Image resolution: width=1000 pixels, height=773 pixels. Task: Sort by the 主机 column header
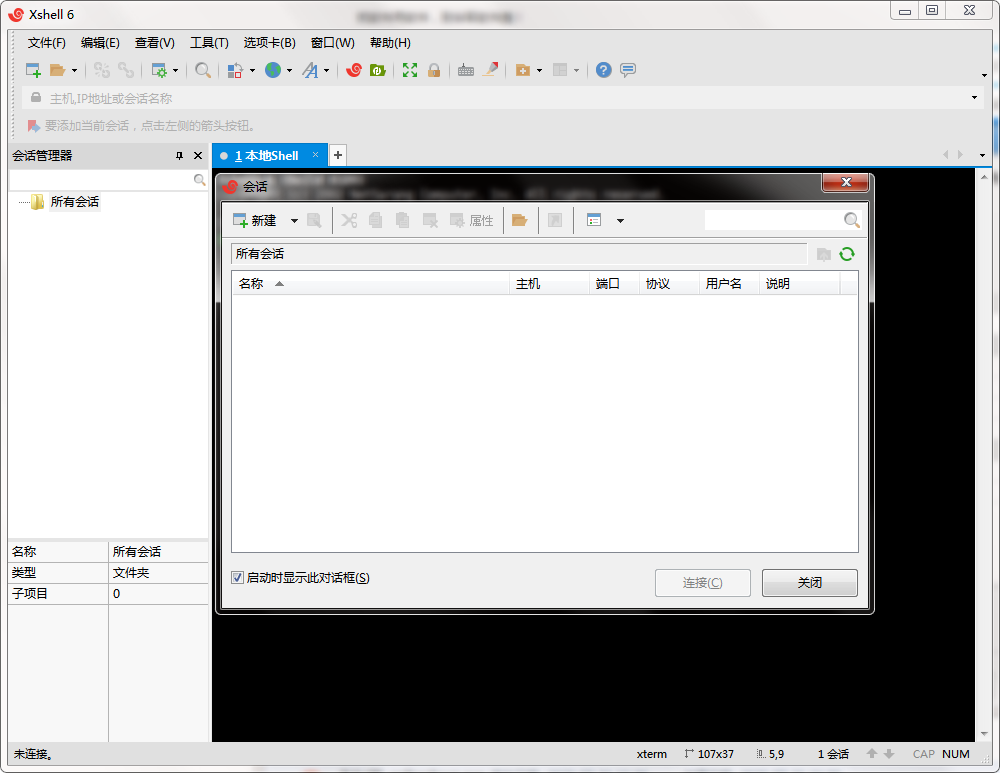click(549, 284)
